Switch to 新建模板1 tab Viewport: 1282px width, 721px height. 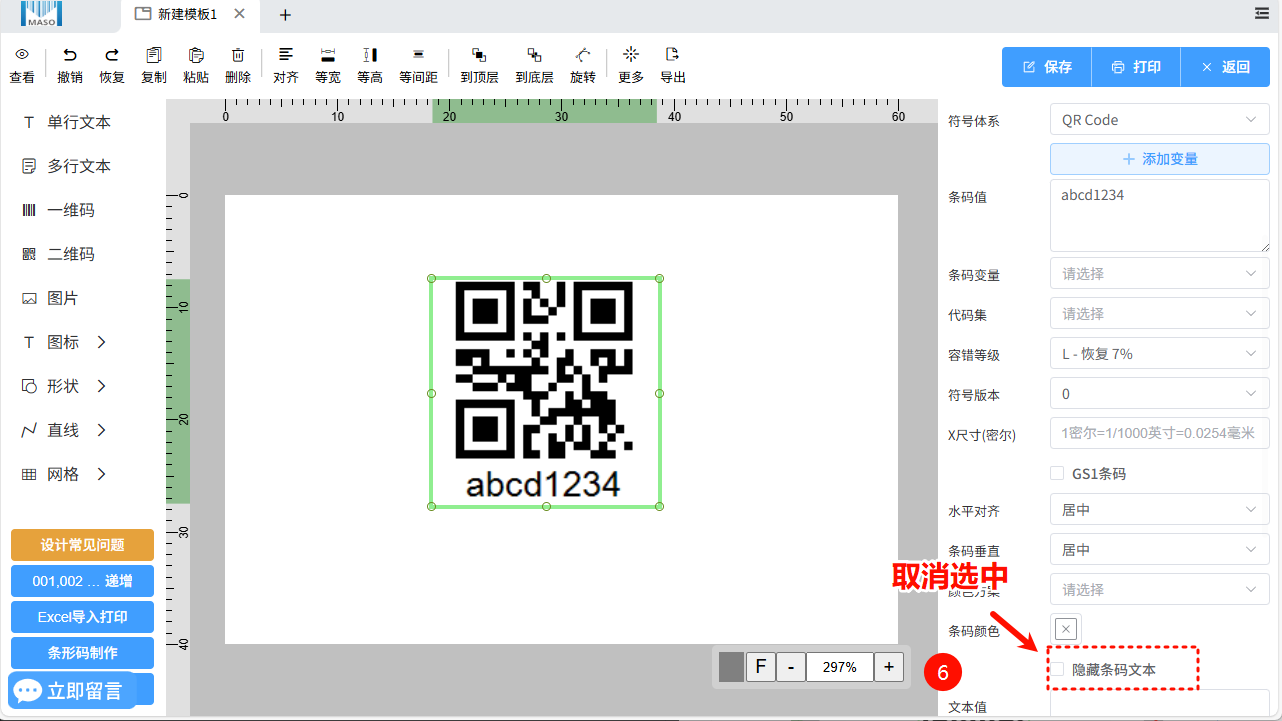pos(189,14)
